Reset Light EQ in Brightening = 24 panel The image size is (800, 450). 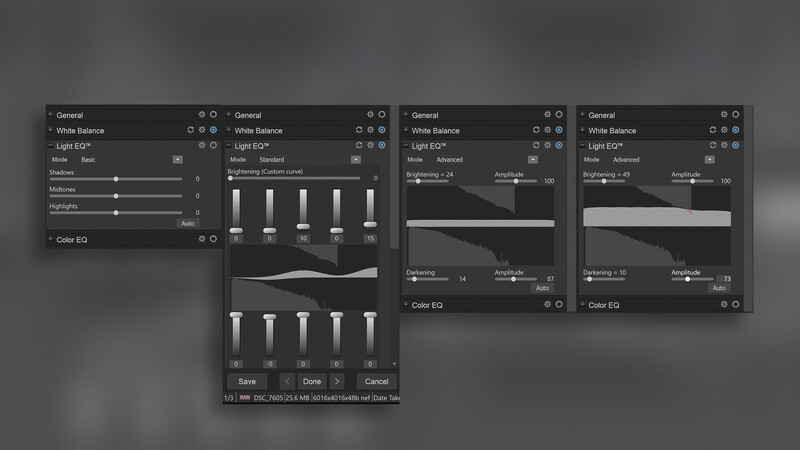click(536, 145)
